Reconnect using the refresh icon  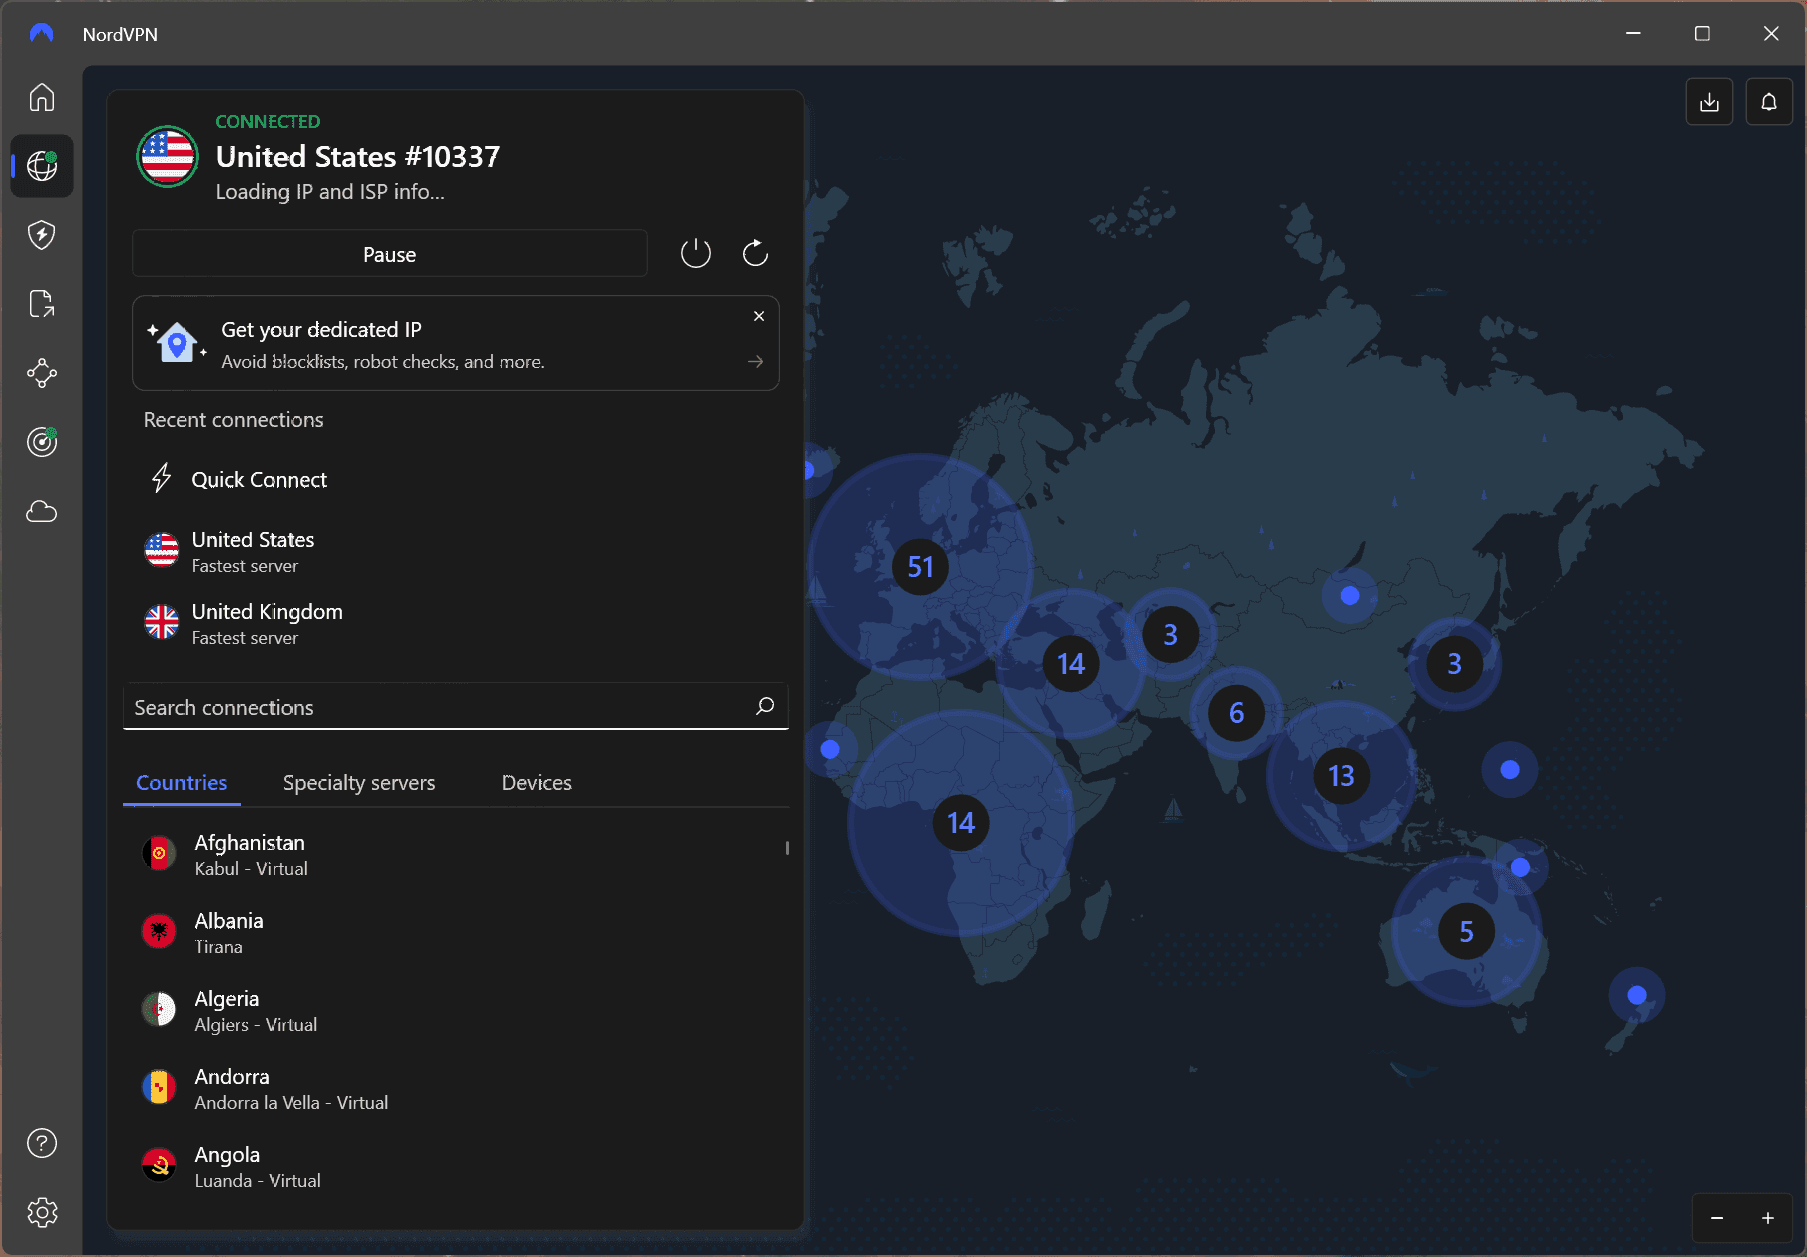pos(755,253)
